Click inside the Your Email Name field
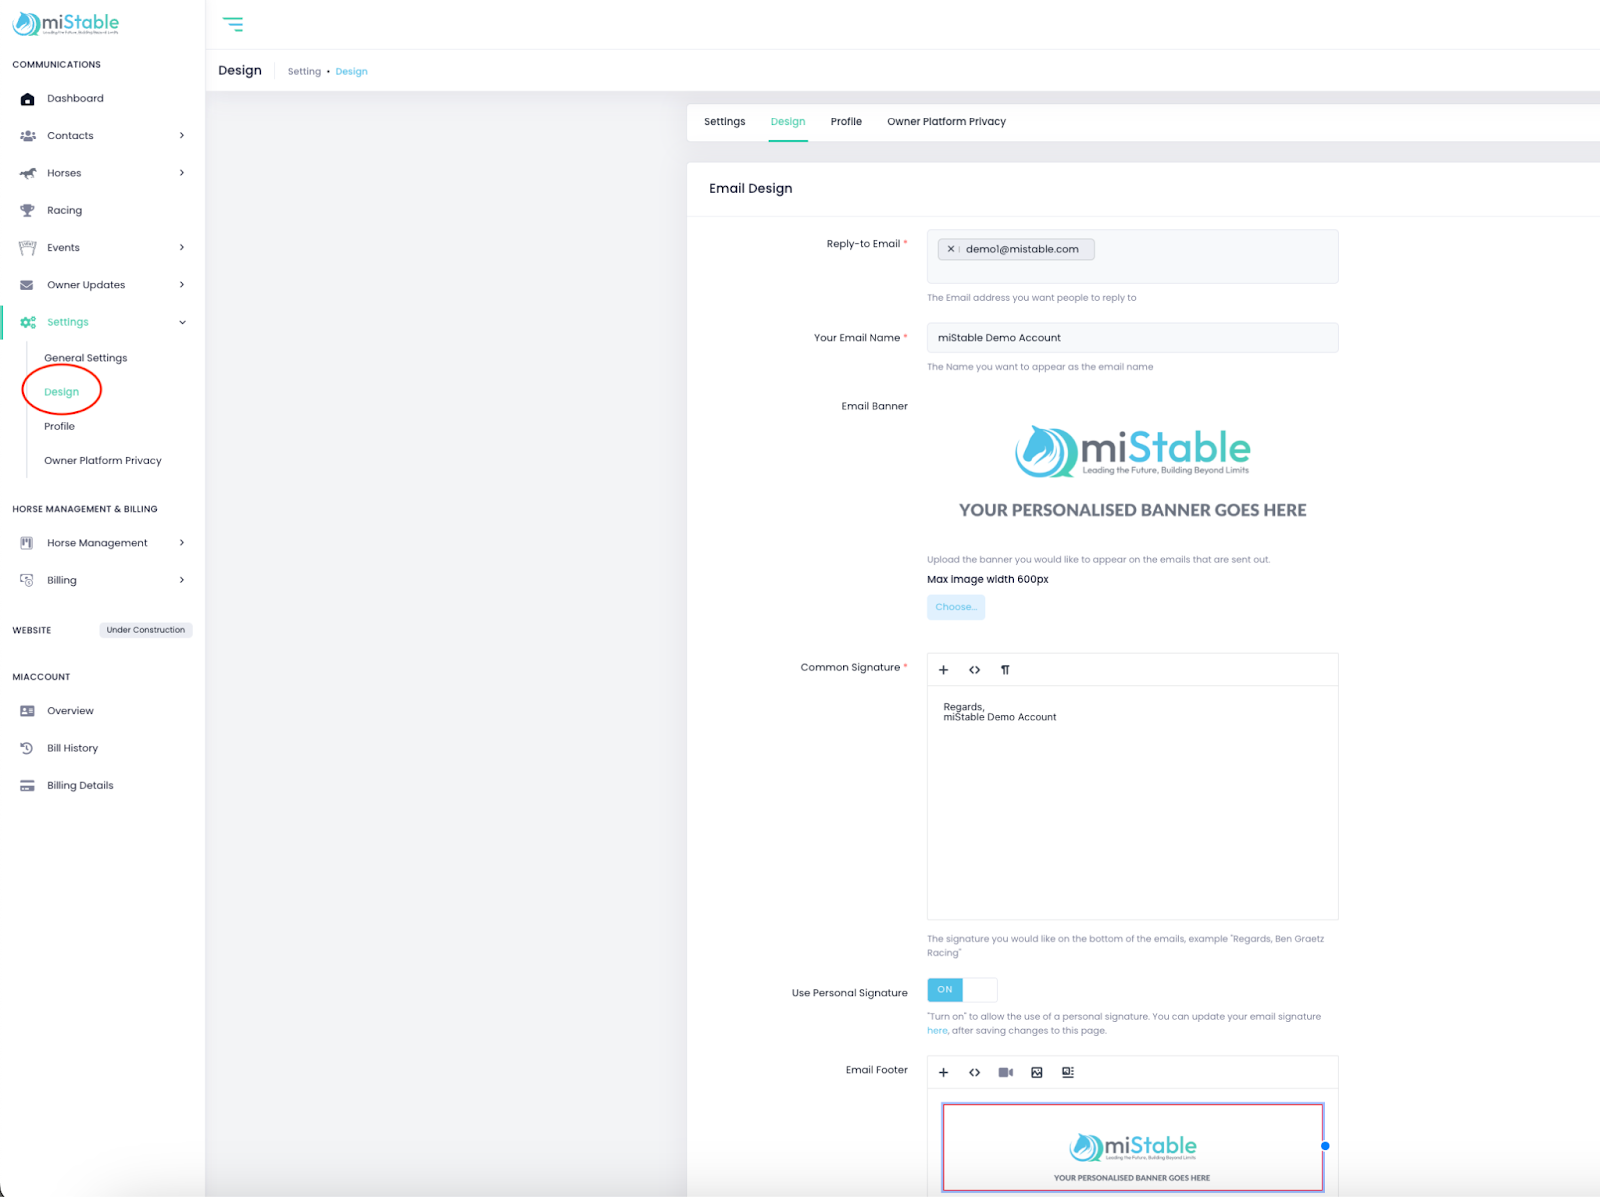 1131,337
